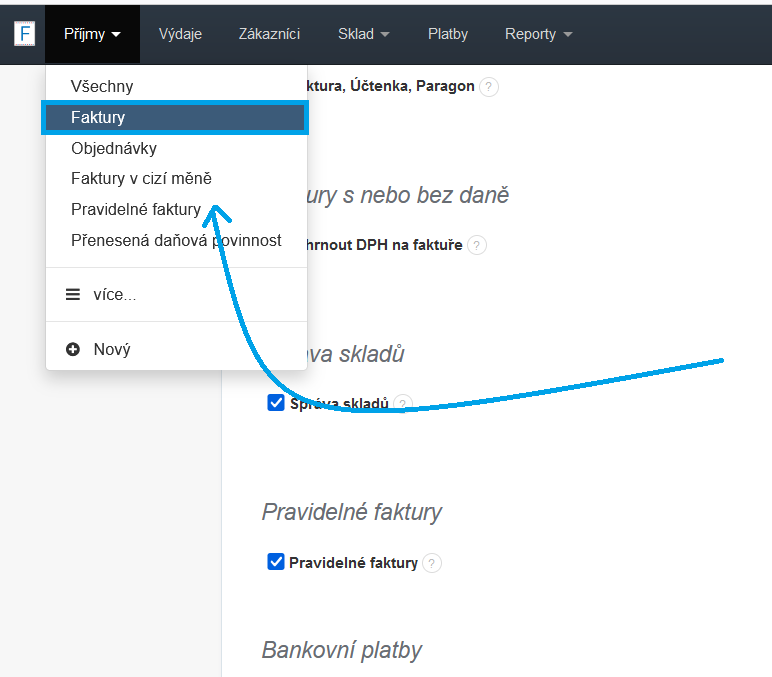Click help icon next to Faktura, Účtenka, Paragon
The image size is (772, 677).
(x=488, y=87)
